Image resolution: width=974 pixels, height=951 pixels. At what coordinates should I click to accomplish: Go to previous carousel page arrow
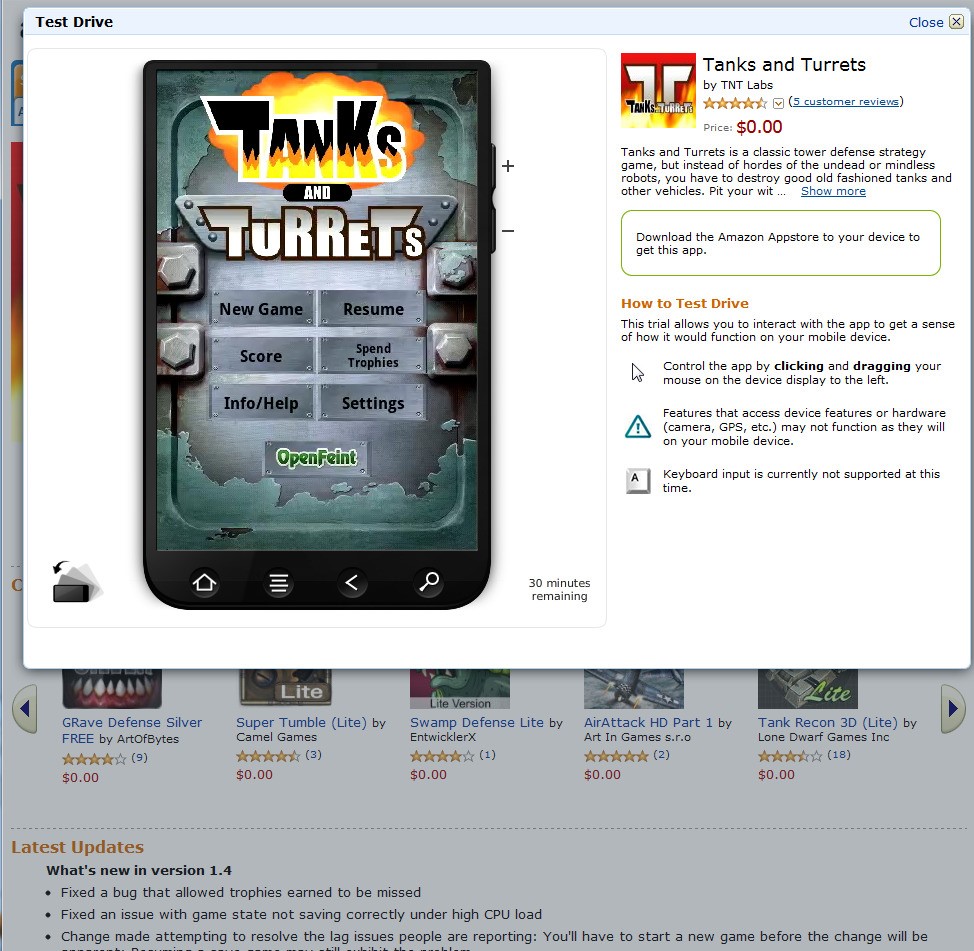pos(25,709)
